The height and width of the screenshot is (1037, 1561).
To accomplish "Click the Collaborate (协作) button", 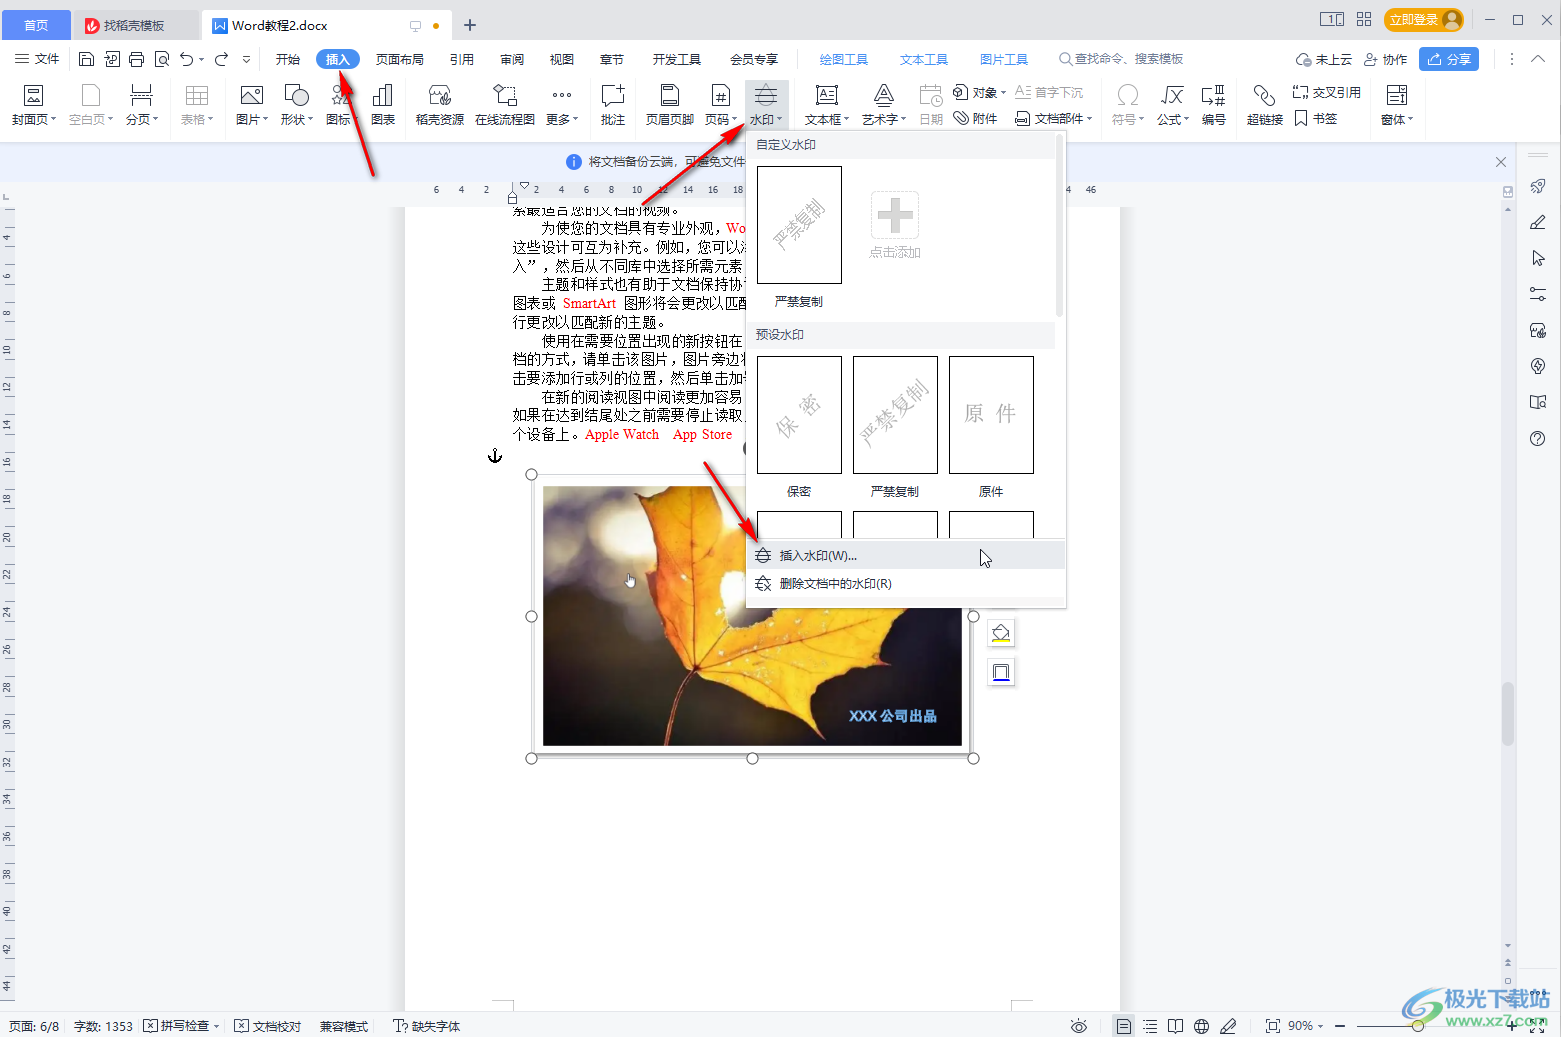I will [x=1386, y=59].
